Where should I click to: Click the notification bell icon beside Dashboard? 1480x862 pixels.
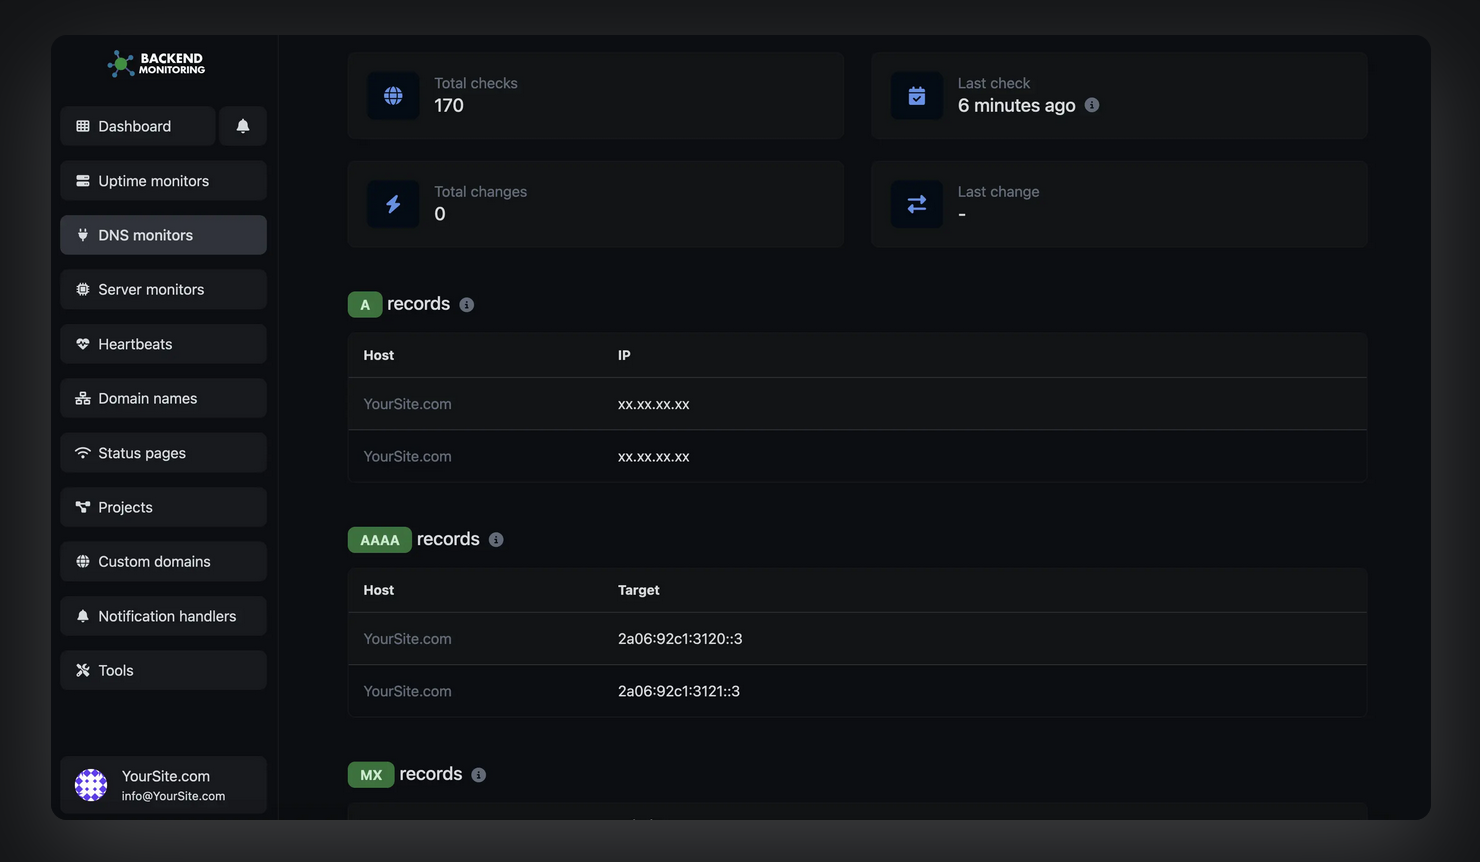click(x=243, y=126)
